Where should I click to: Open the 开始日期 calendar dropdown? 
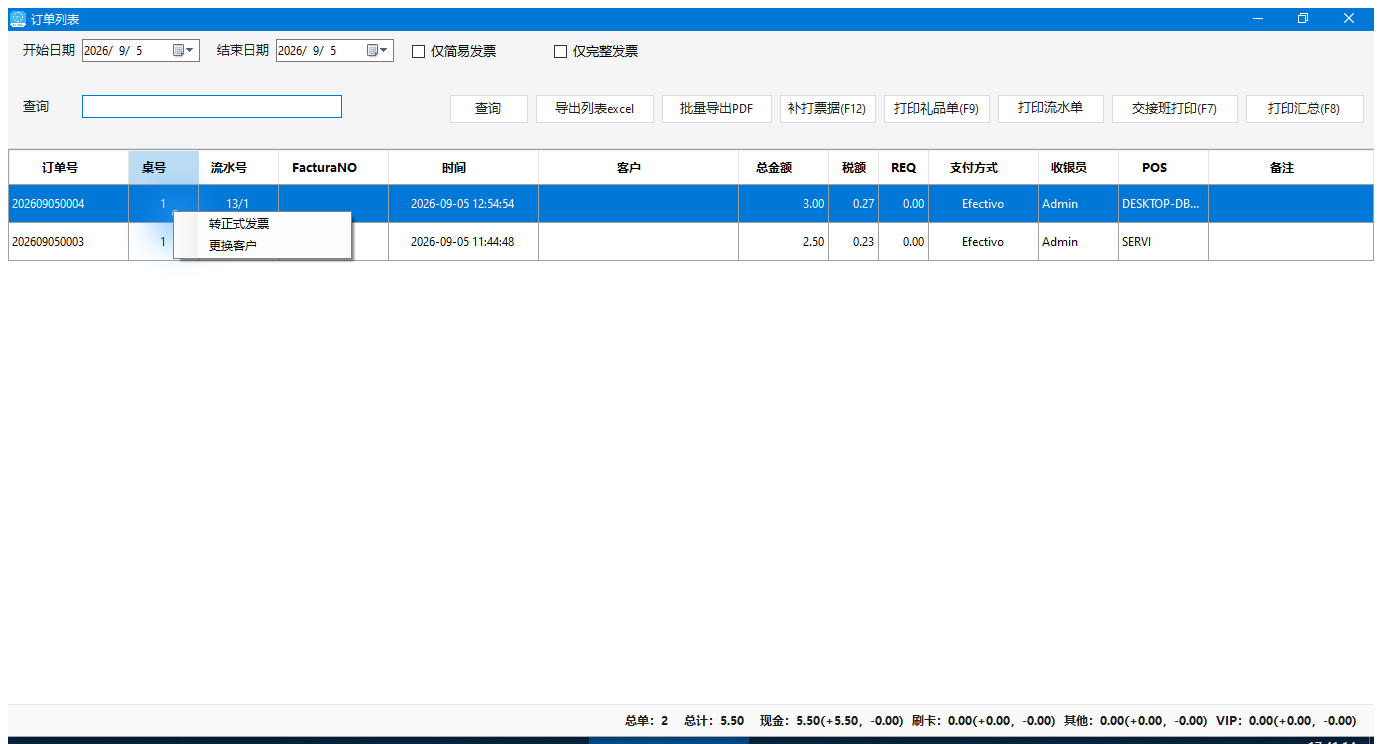(184, 50)
